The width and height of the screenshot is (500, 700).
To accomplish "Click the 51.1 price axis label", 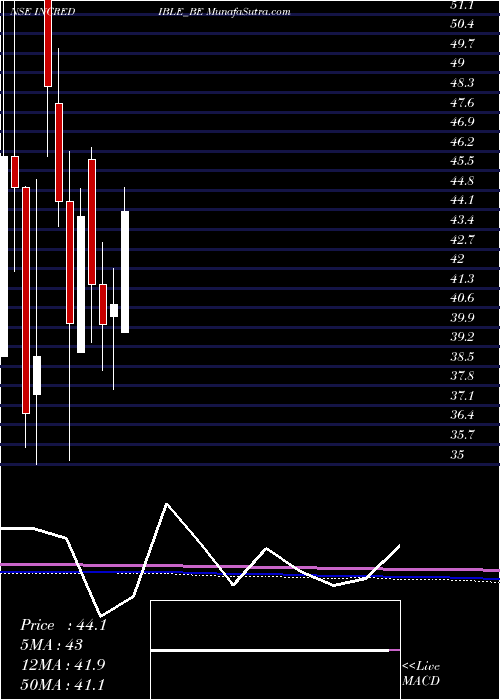I will [462, 5].
